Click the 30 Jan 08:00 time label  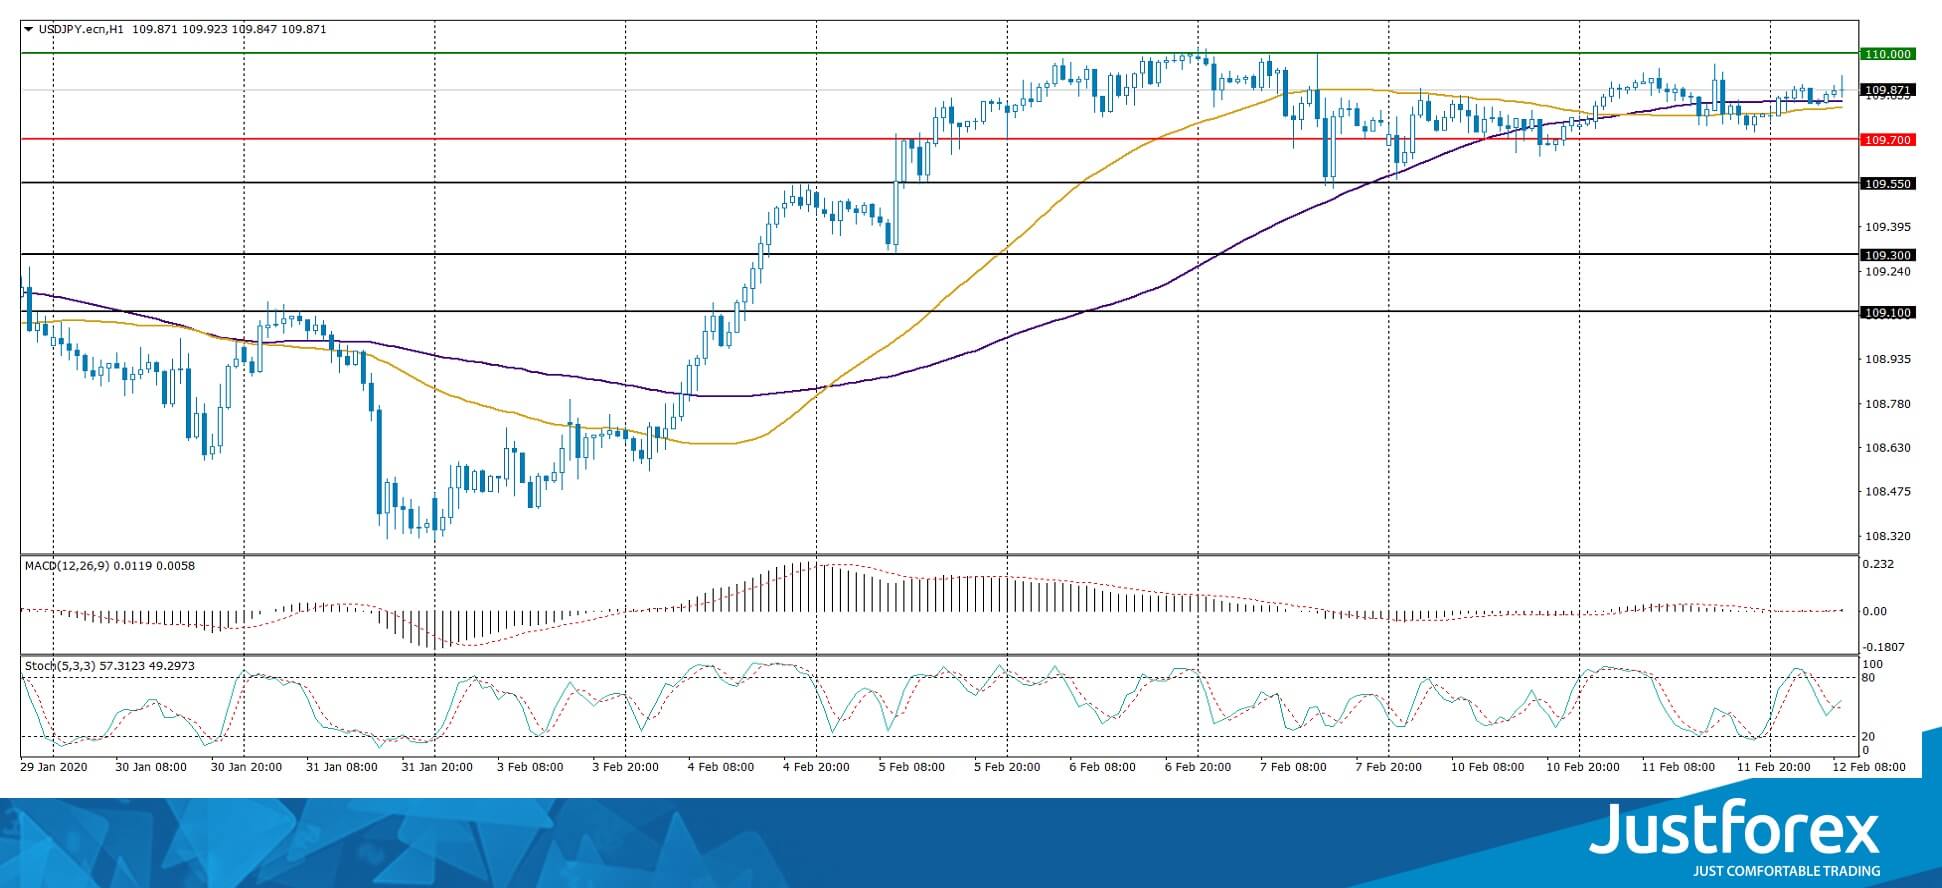pyautogui.click(x=150, y=767)
